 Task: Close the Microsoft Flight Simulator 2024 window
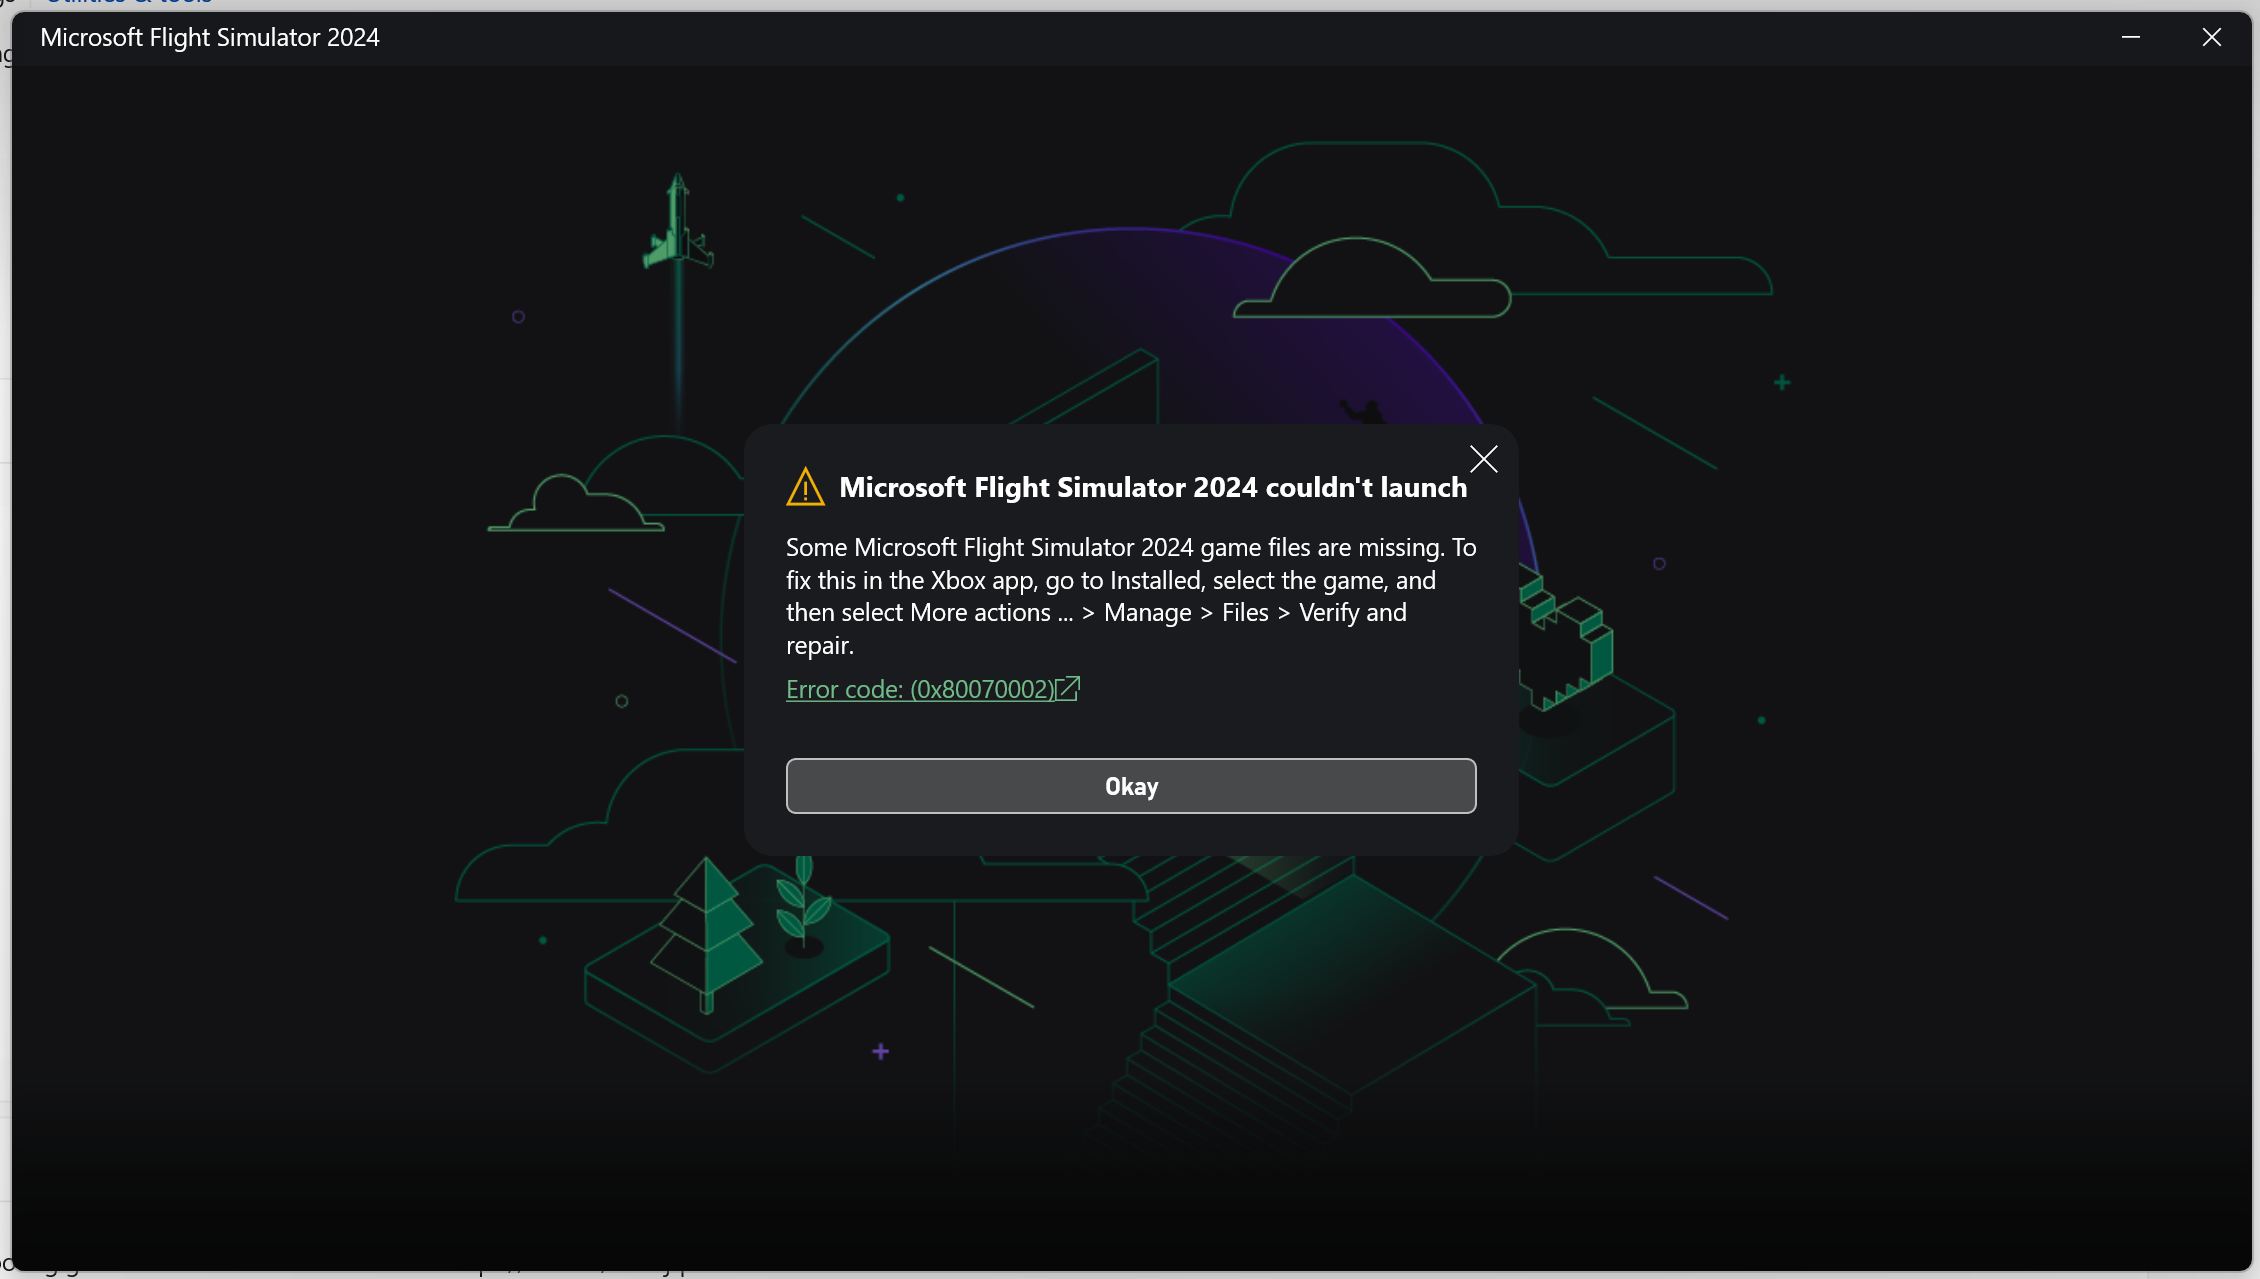pos(2211,38)
